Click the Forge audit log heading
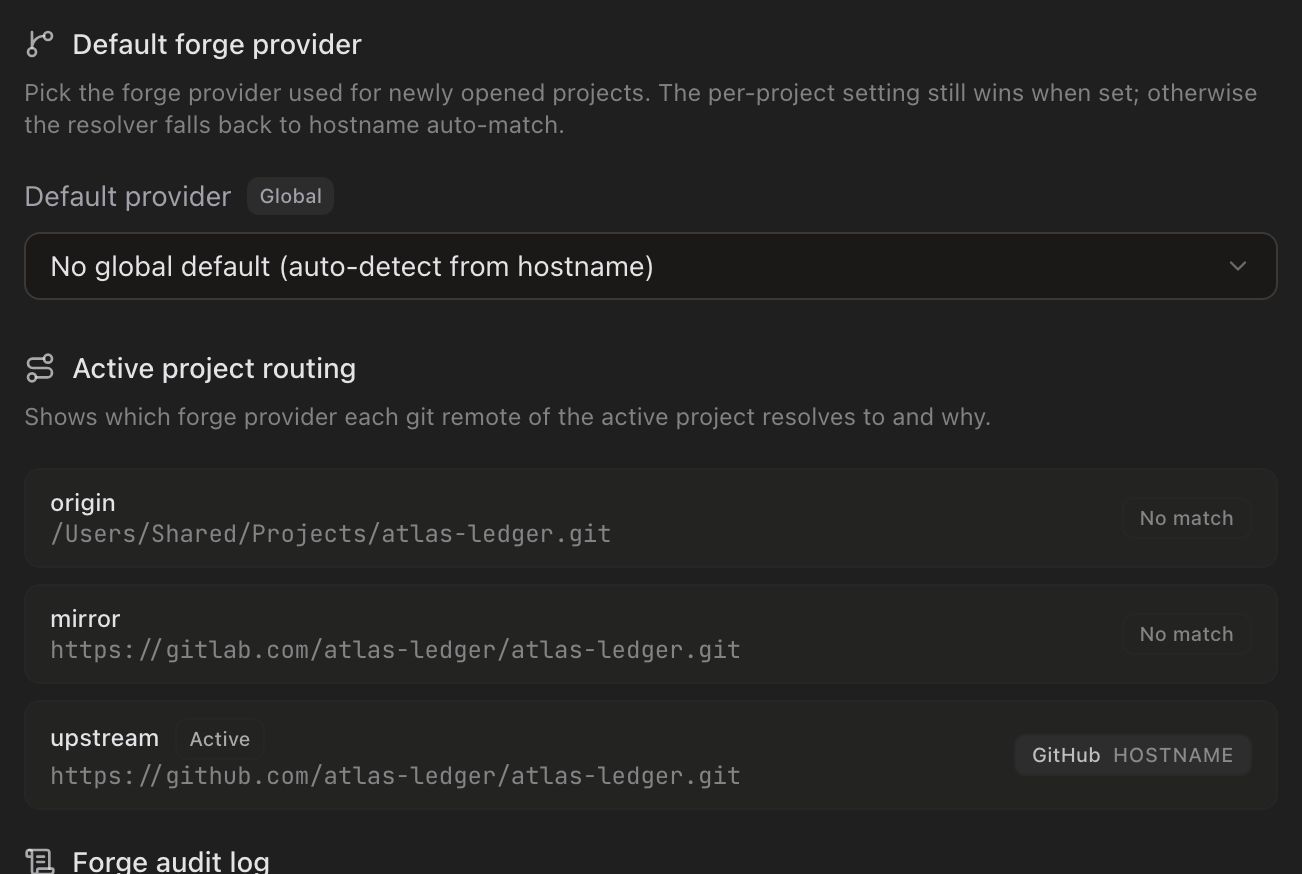This screenshot has height=874, width=1302. tap(171, 861)
